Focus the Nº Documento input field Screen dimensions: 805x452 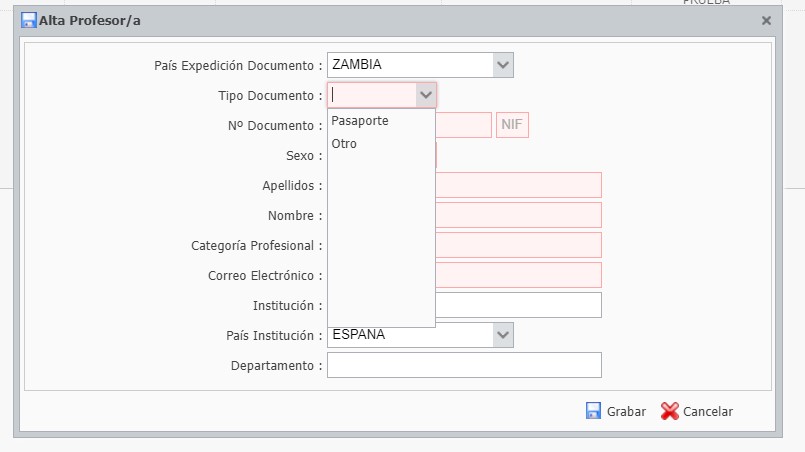tap(463, 126)
